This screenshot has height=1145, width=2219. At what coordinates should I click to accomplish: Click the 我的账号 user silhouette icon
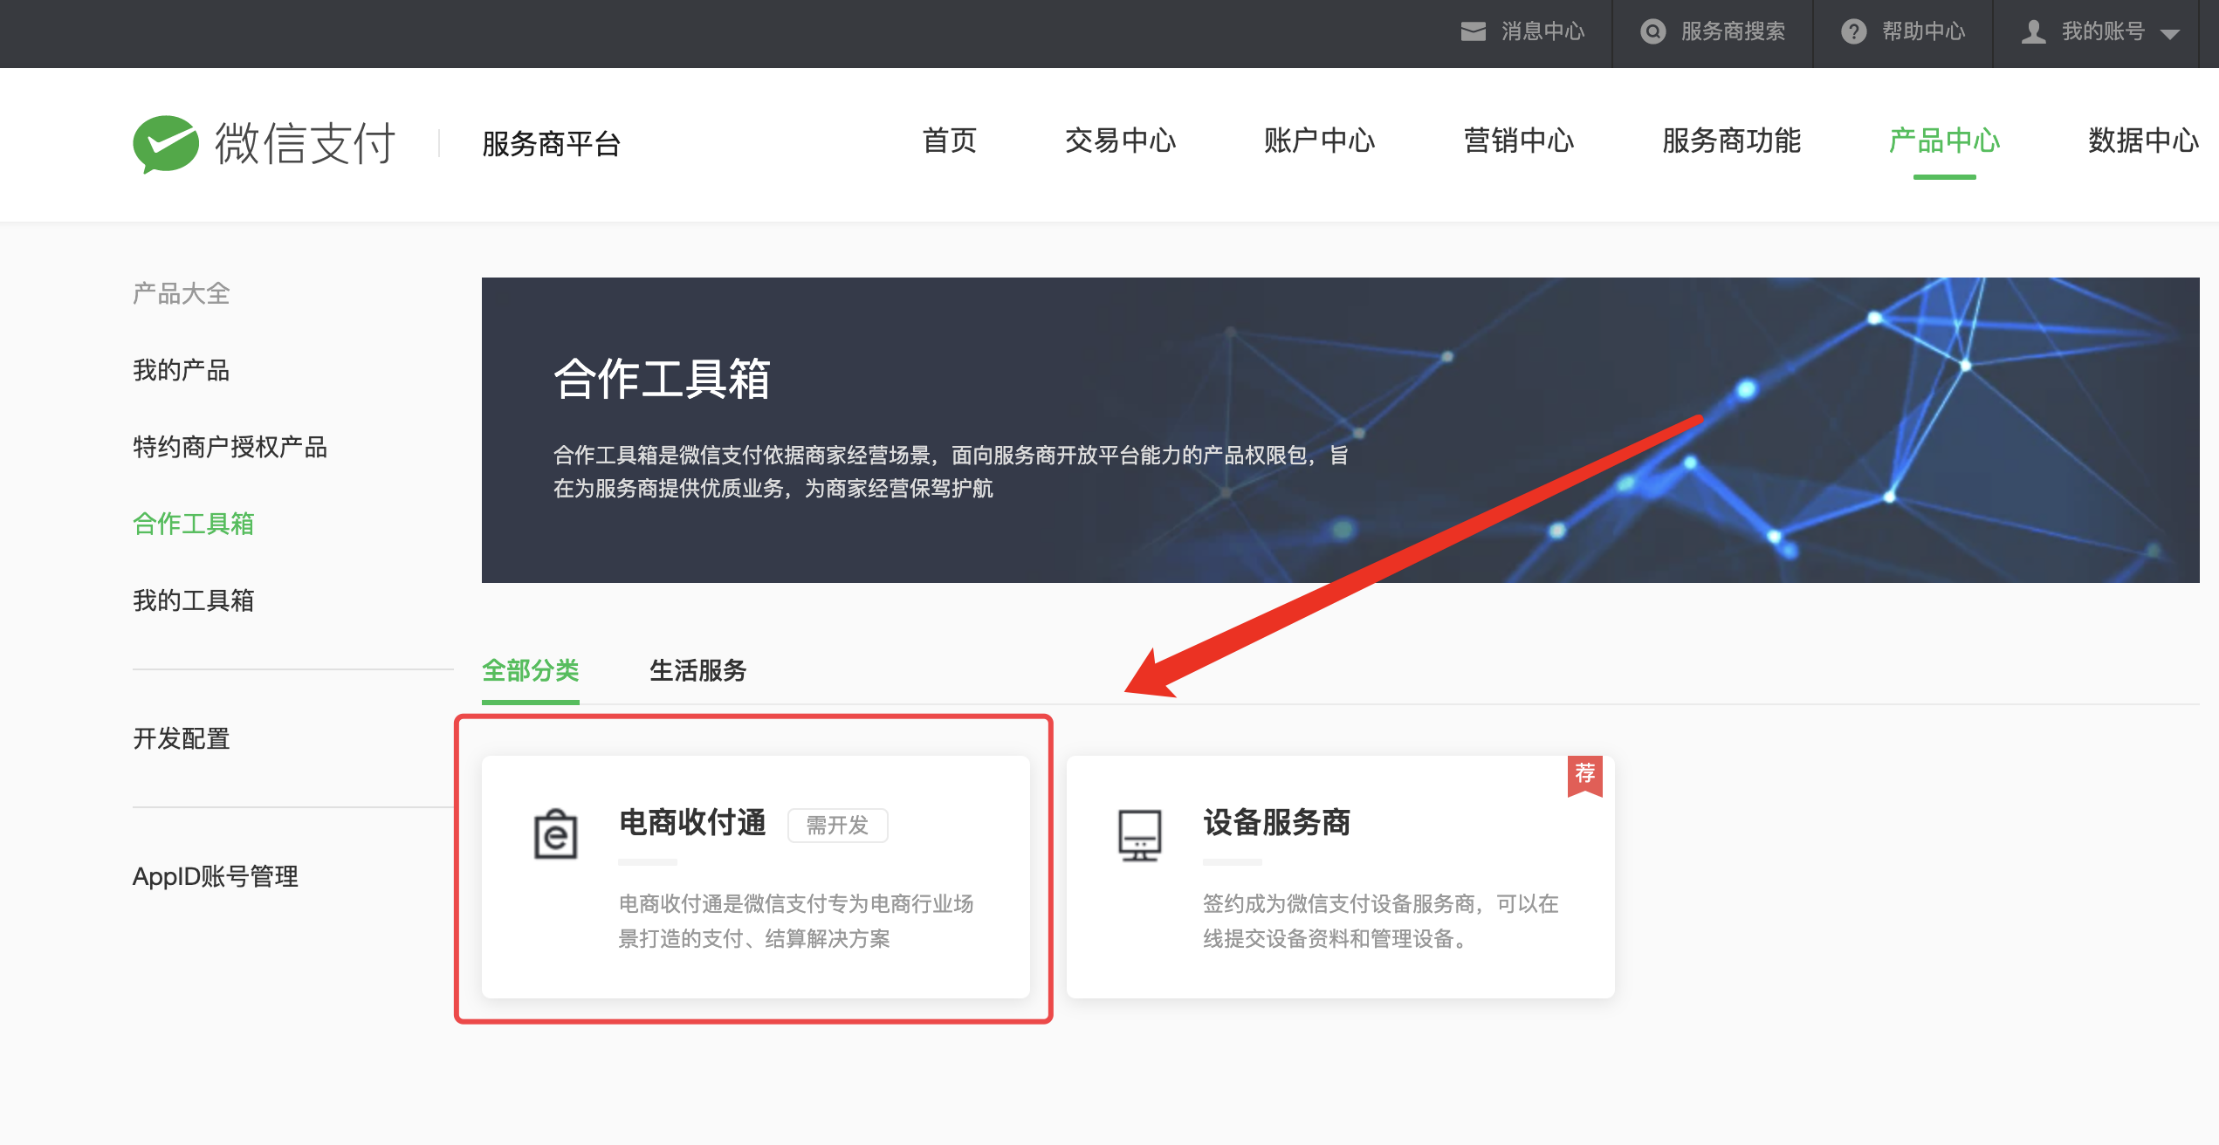(2033, 32)
